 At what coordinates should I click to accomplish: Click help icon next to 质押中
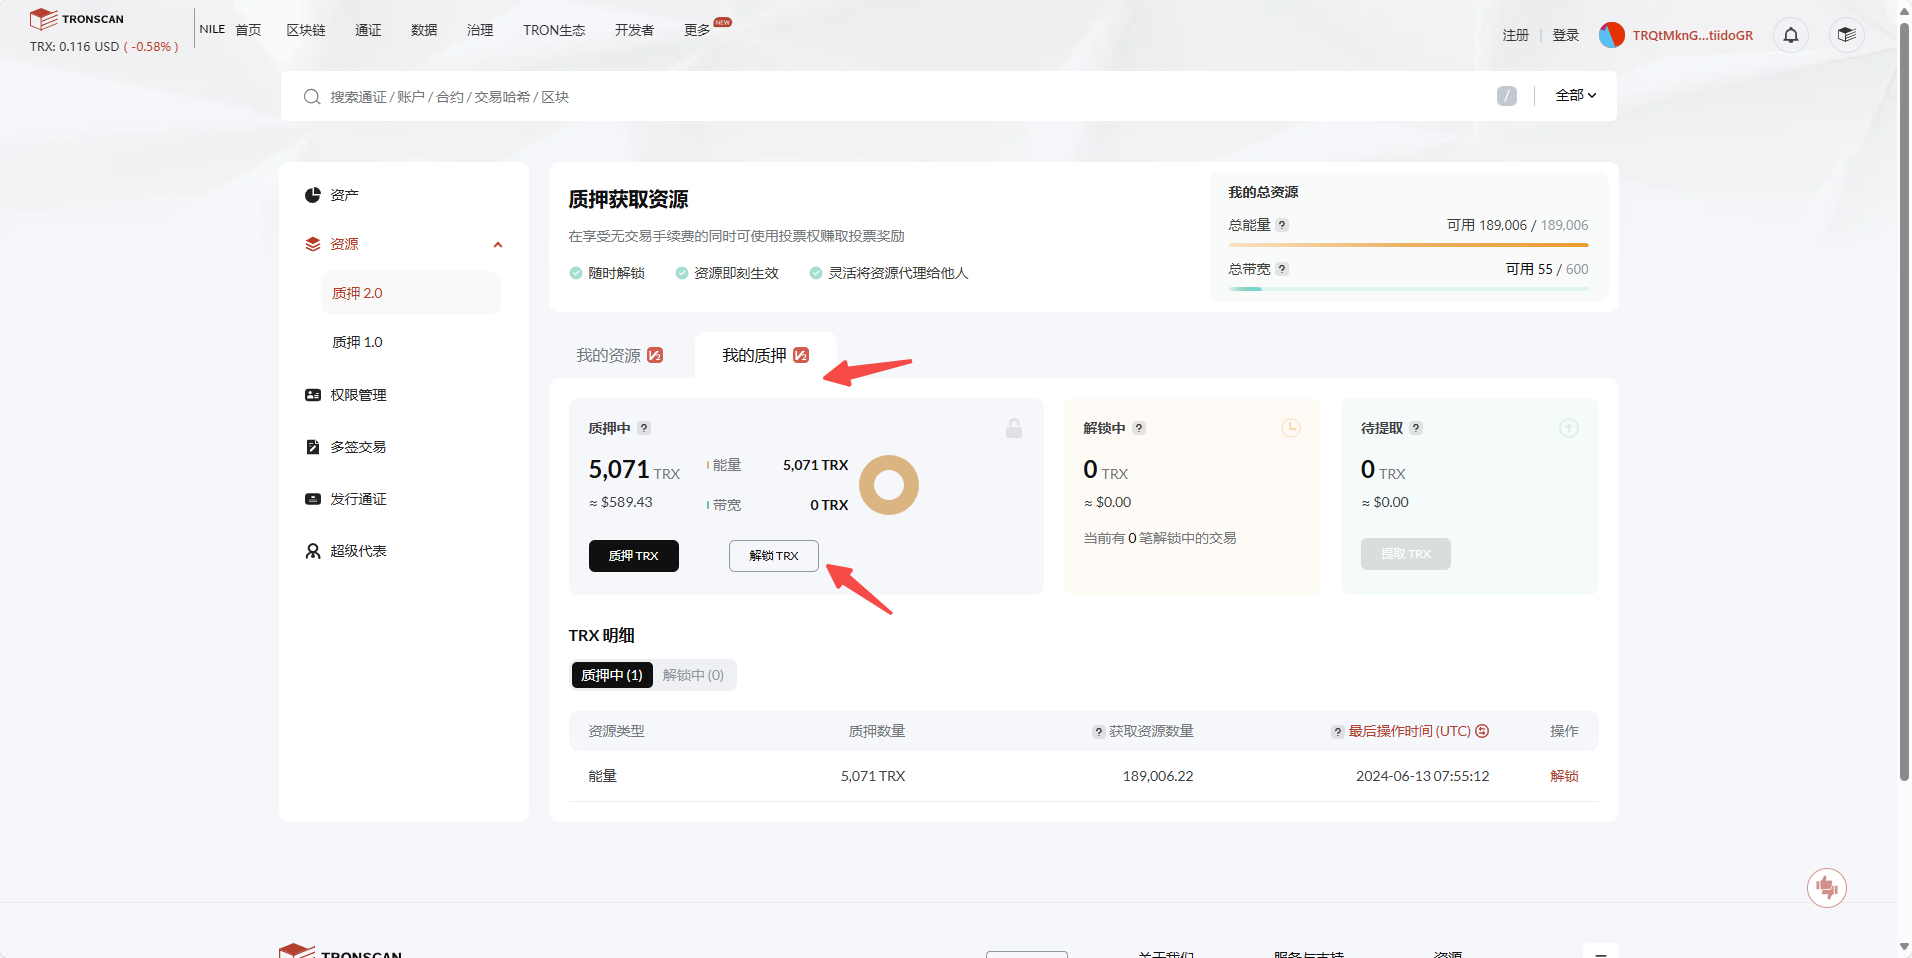click(644, 428)
